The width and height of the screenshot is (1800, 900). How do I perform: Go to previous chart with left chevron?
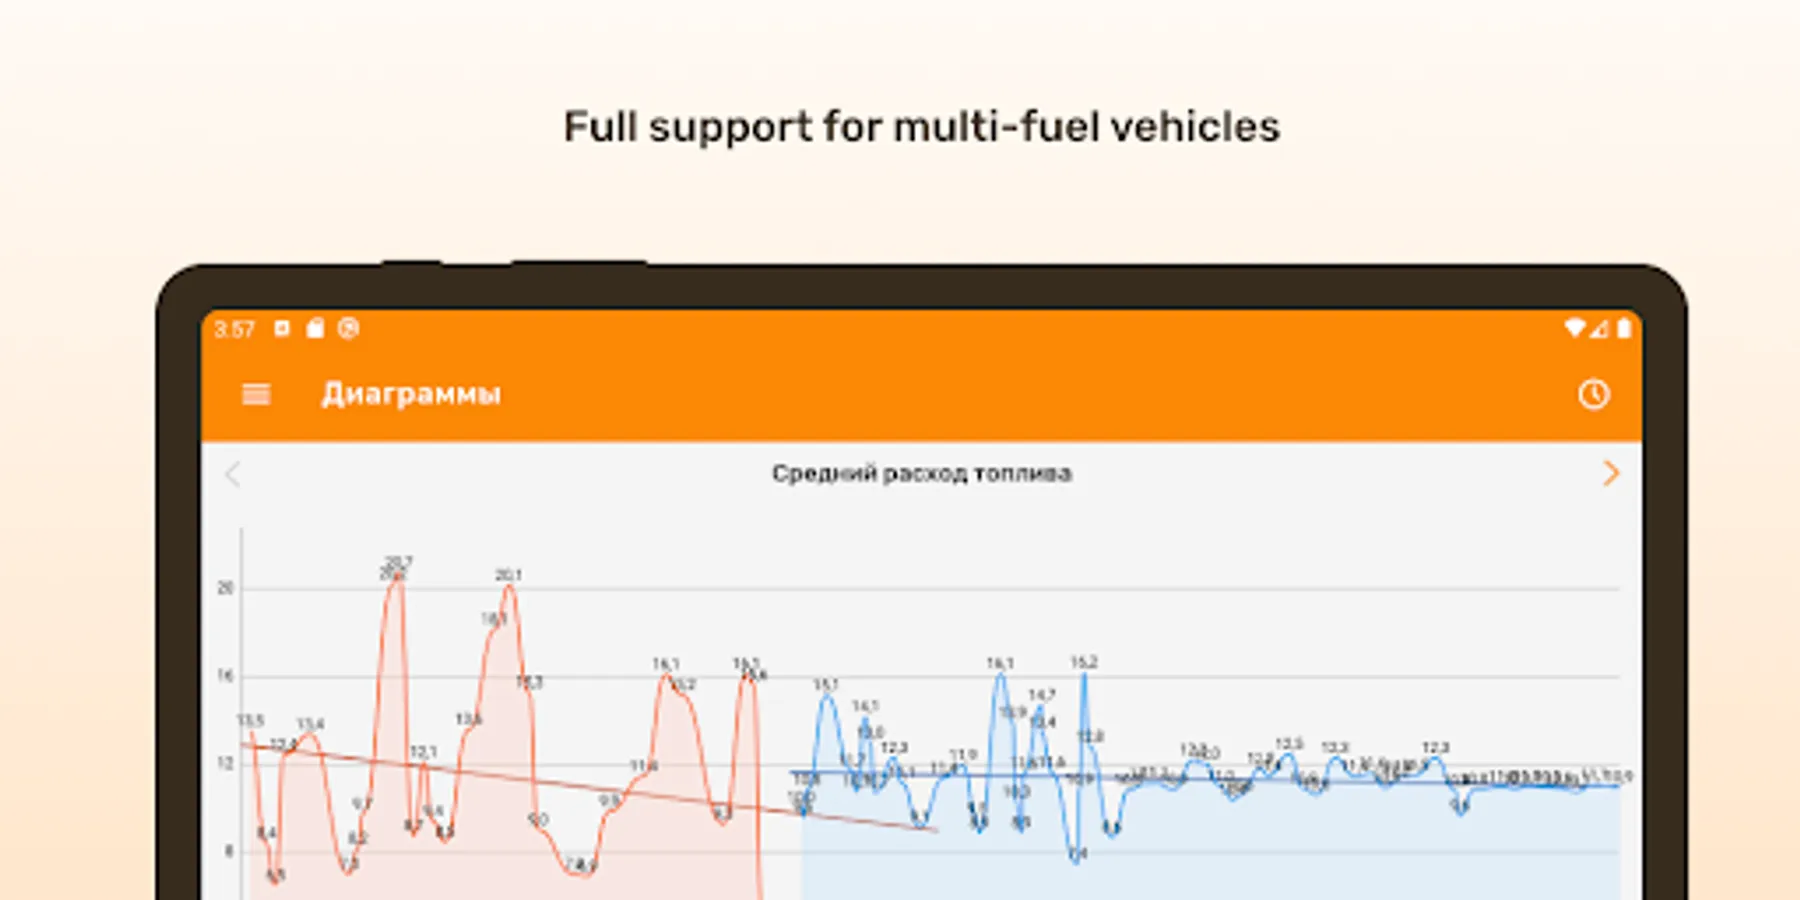coord(233,473)
